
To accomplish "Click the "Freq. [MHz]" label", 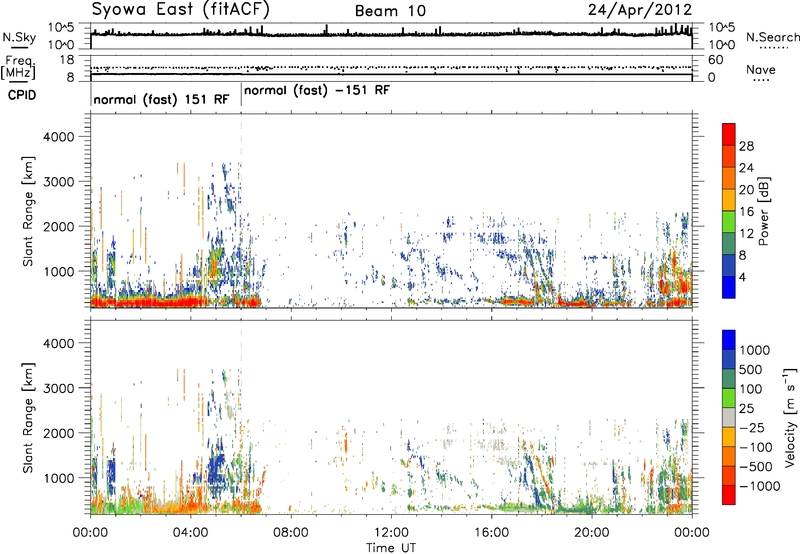I will (x=18, y=67).
